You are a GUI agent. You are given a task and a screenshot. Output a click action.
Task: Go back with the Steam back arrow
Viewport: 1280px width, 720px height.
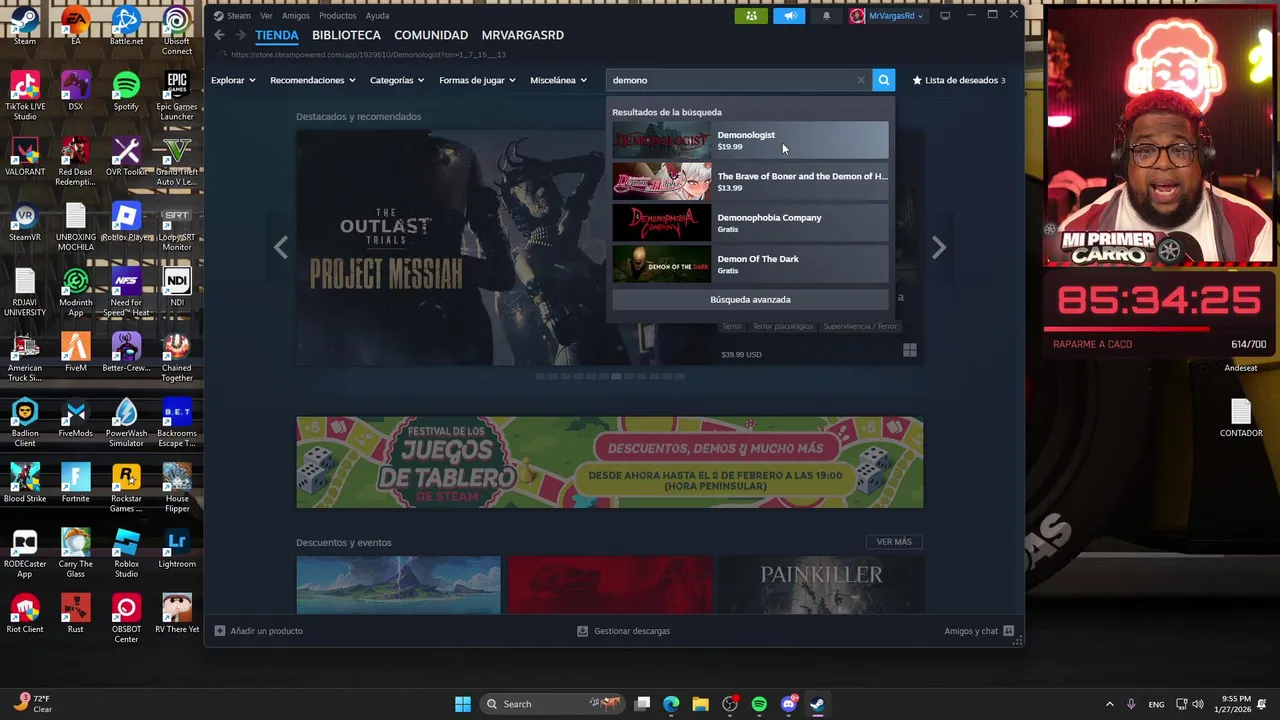[x=219, y=35]
